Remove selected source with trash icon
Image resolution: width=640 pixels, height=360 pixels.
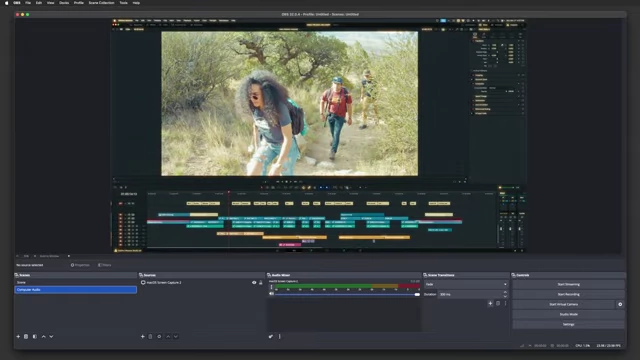pyautogui.click(x=150, y=336)
